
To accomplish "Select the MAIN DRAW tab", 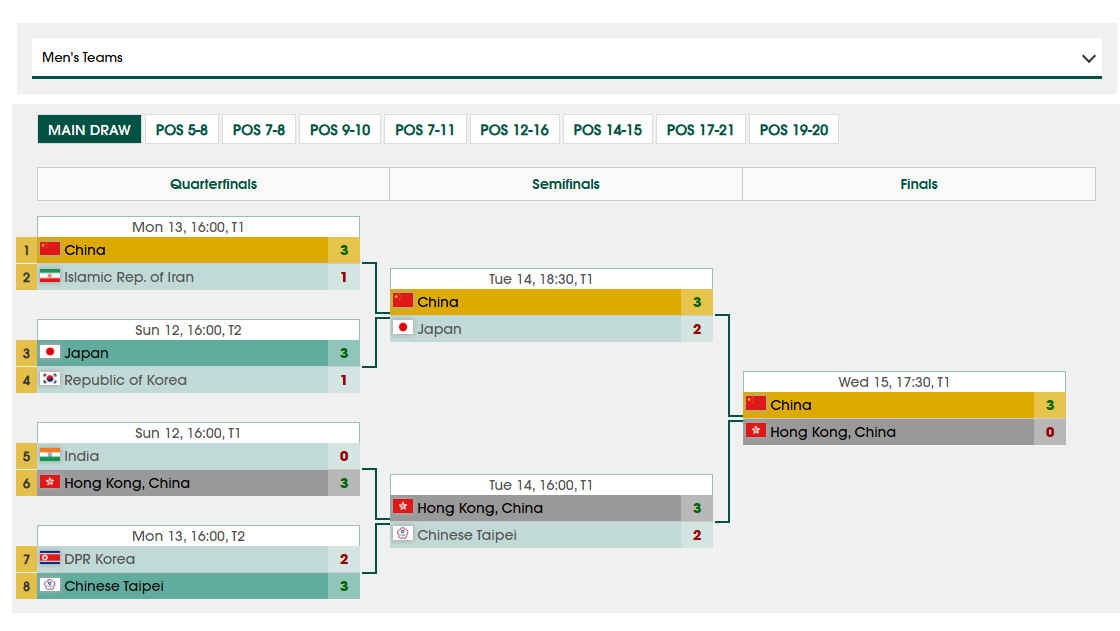I will click(89, 129).
